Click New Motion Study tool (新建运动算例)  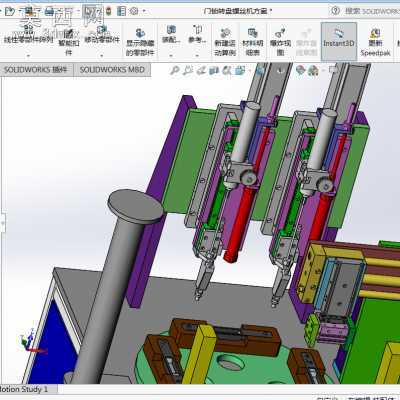225,42
